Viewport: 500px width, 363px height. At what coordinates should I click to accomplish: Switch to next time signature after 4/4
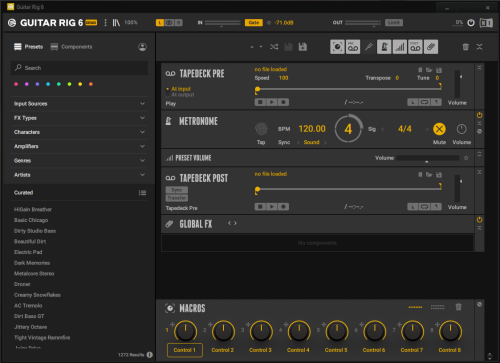pyautogui.click(x=427, y=129)
